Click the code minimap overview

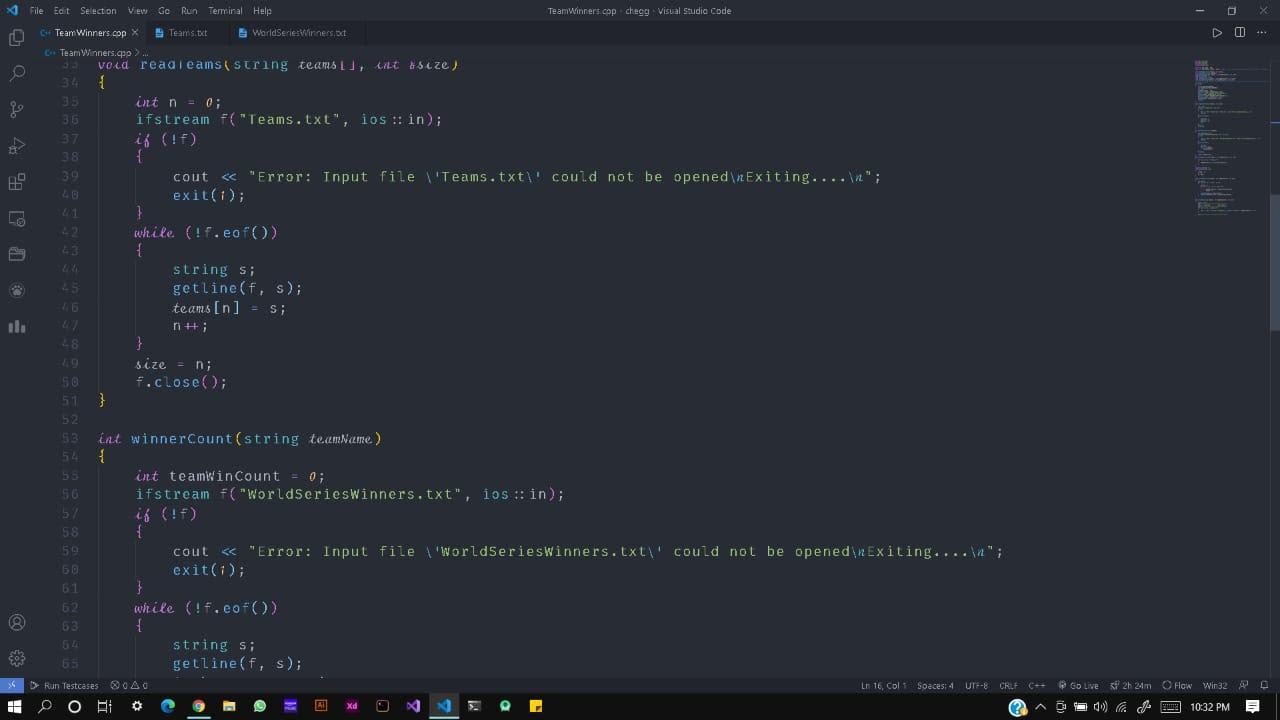[1228, 140]
